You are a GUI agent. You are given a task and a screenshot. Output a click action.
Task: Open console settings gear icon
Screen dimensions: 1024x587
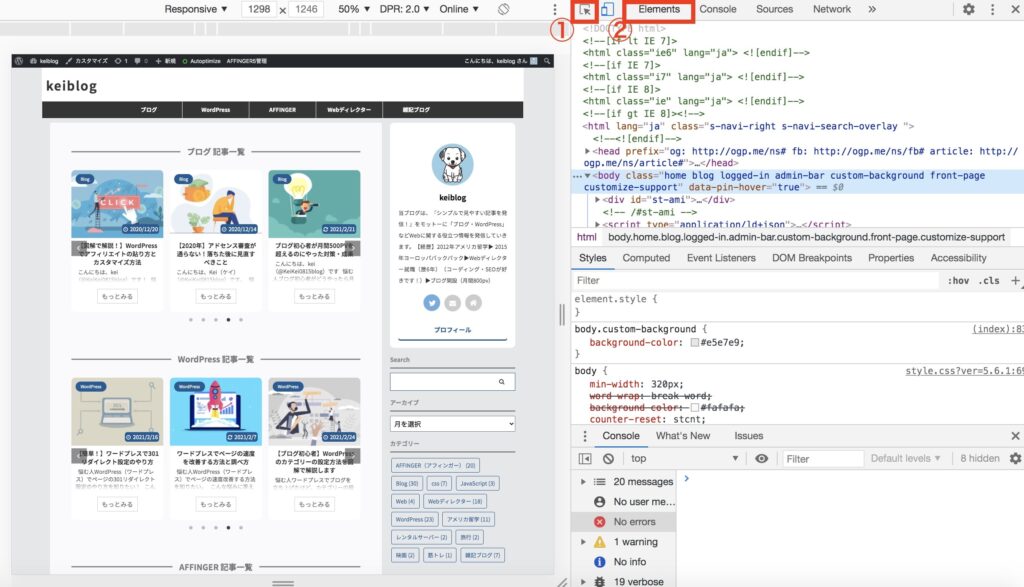point(1015,458)
